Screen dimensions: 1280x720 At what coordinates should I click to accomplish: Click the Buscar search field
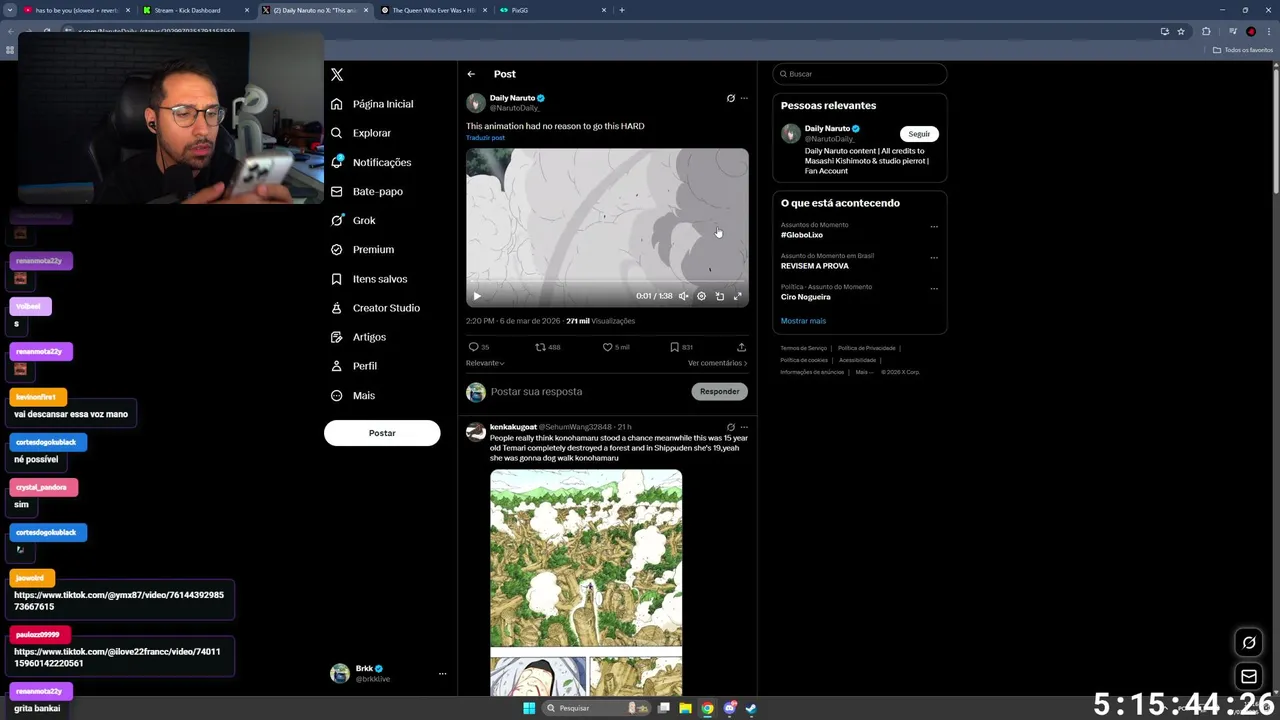point(859,74)
